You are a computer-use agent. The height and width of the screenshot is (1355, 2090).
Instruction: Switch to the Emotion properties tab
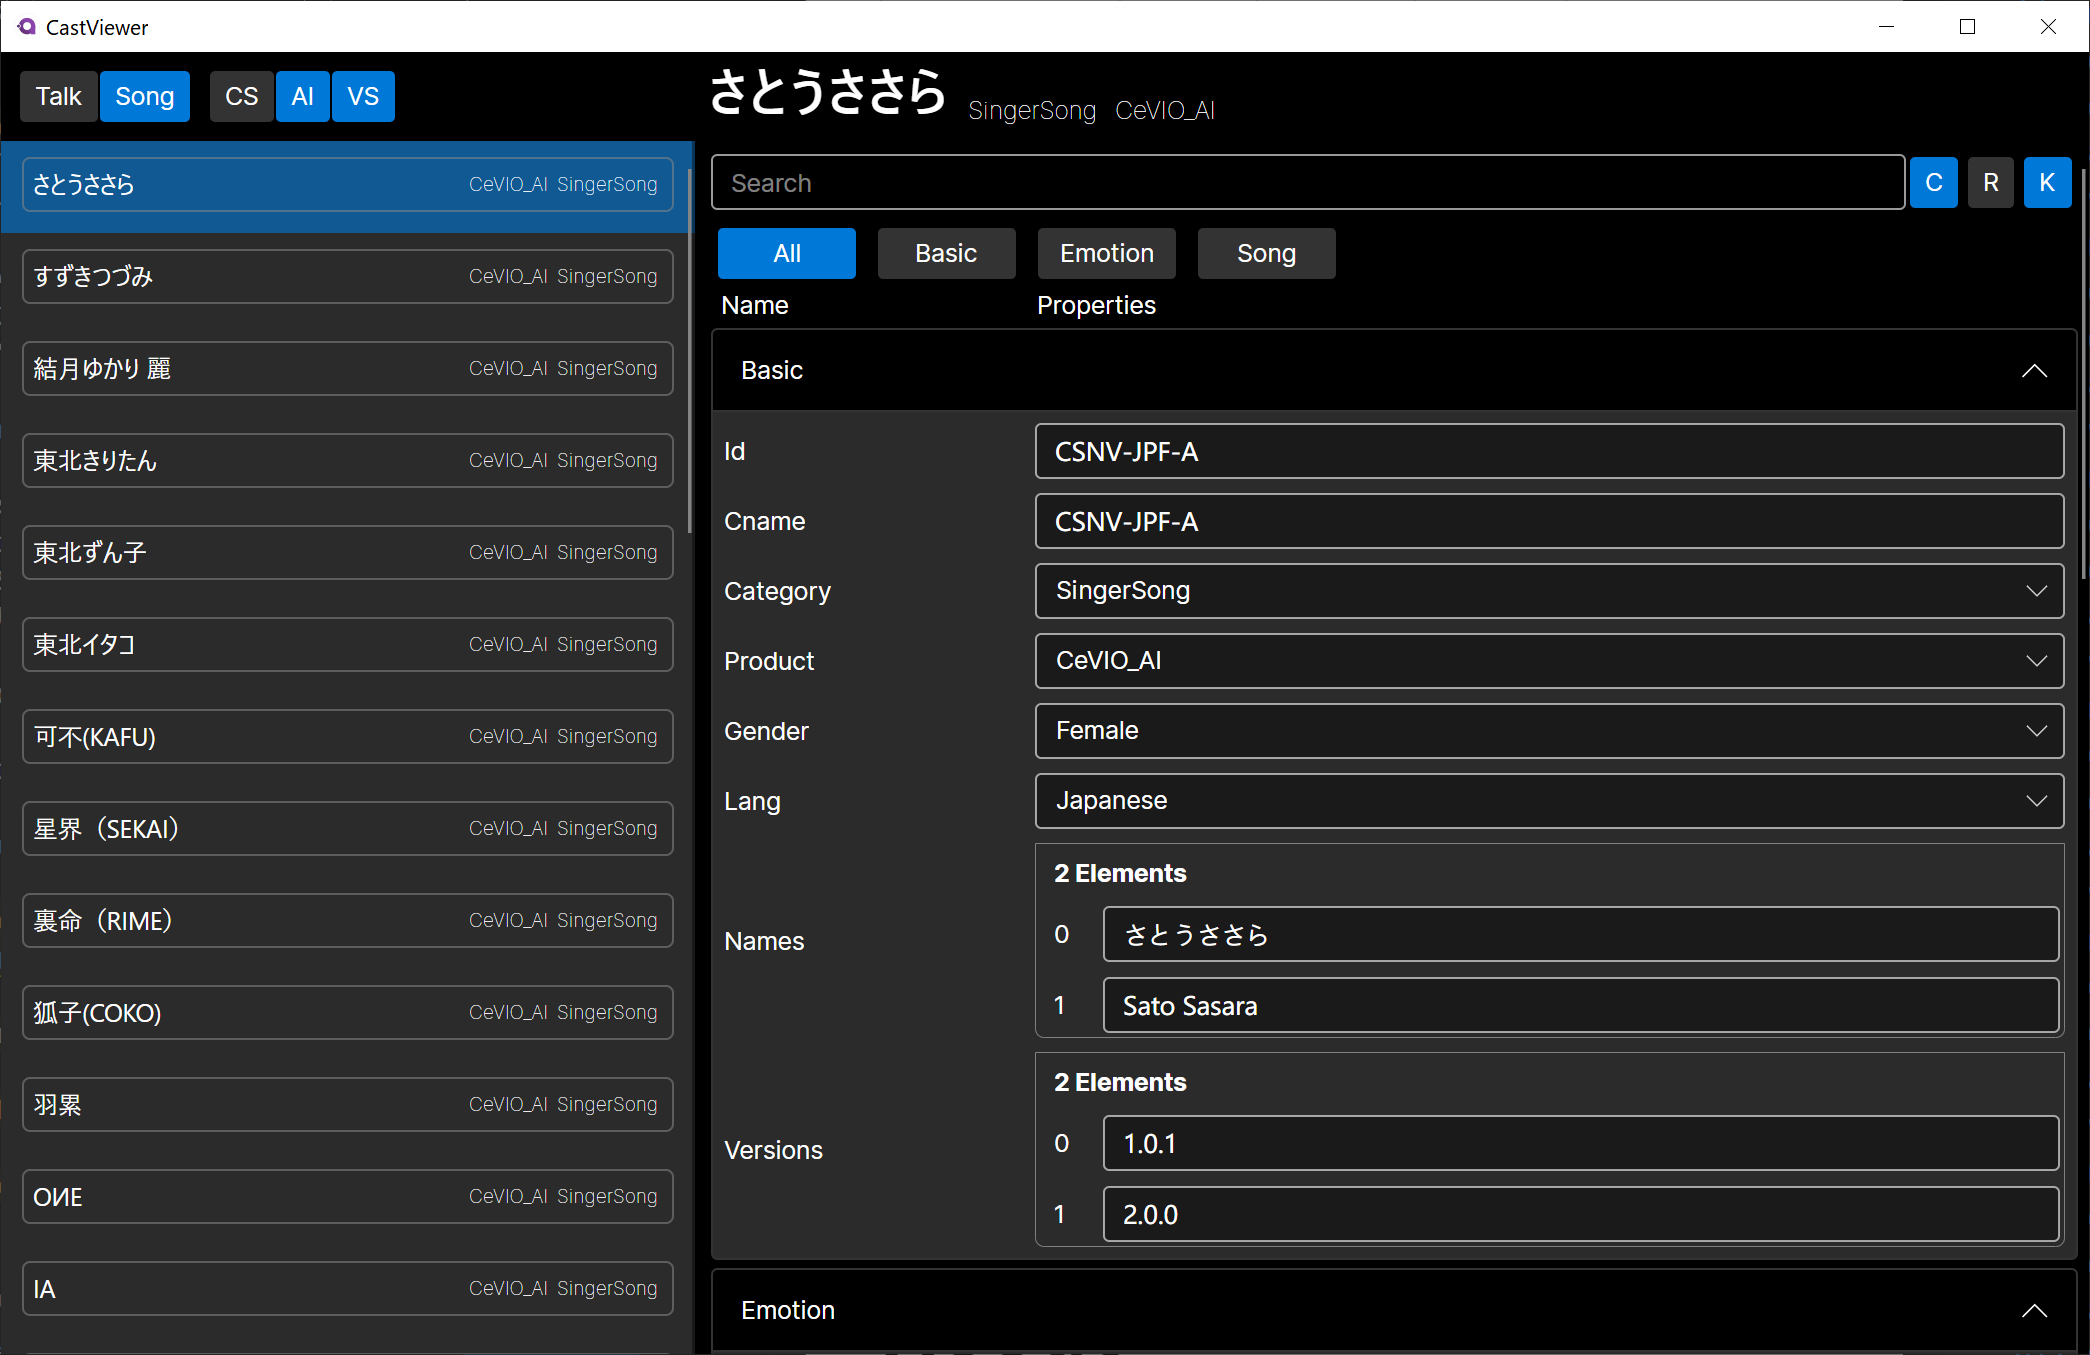coord(1106,254)
